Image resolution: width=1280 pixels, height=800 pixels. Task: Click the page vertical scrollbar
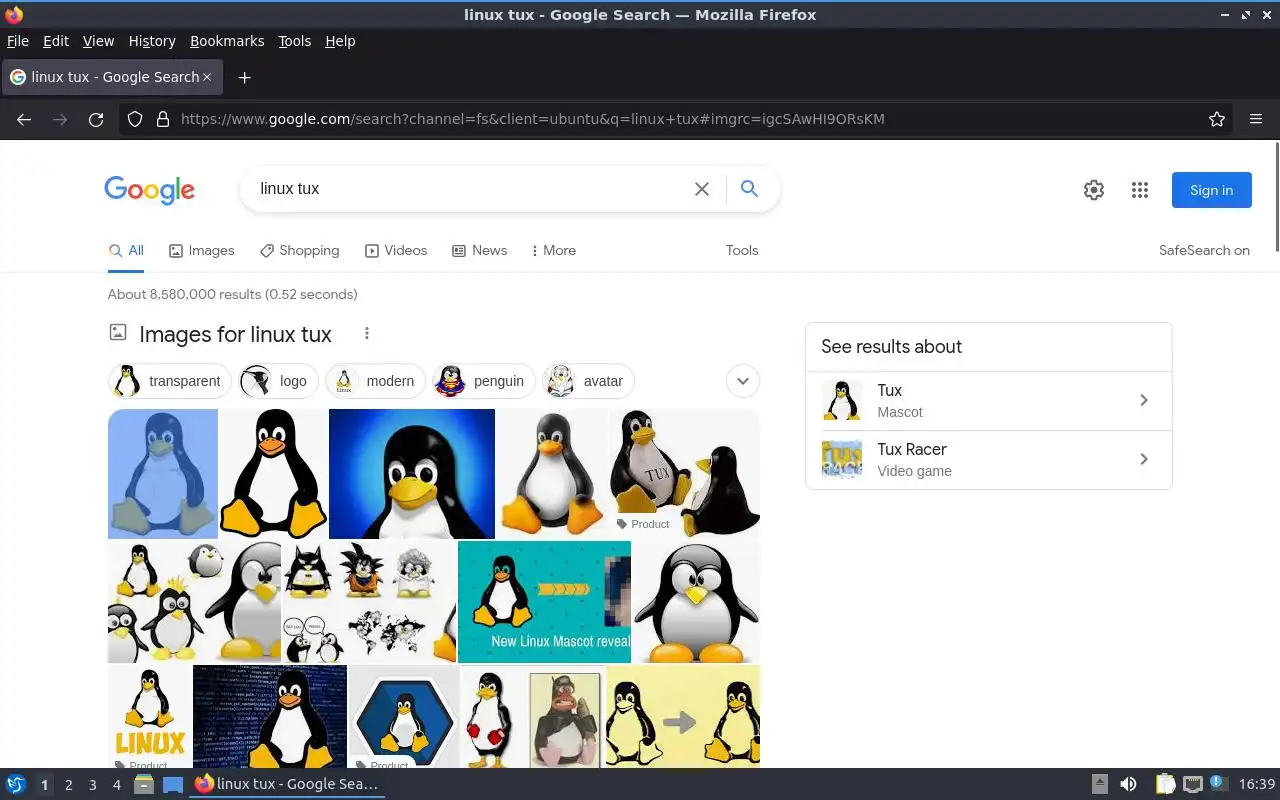tap(1275, 197)
